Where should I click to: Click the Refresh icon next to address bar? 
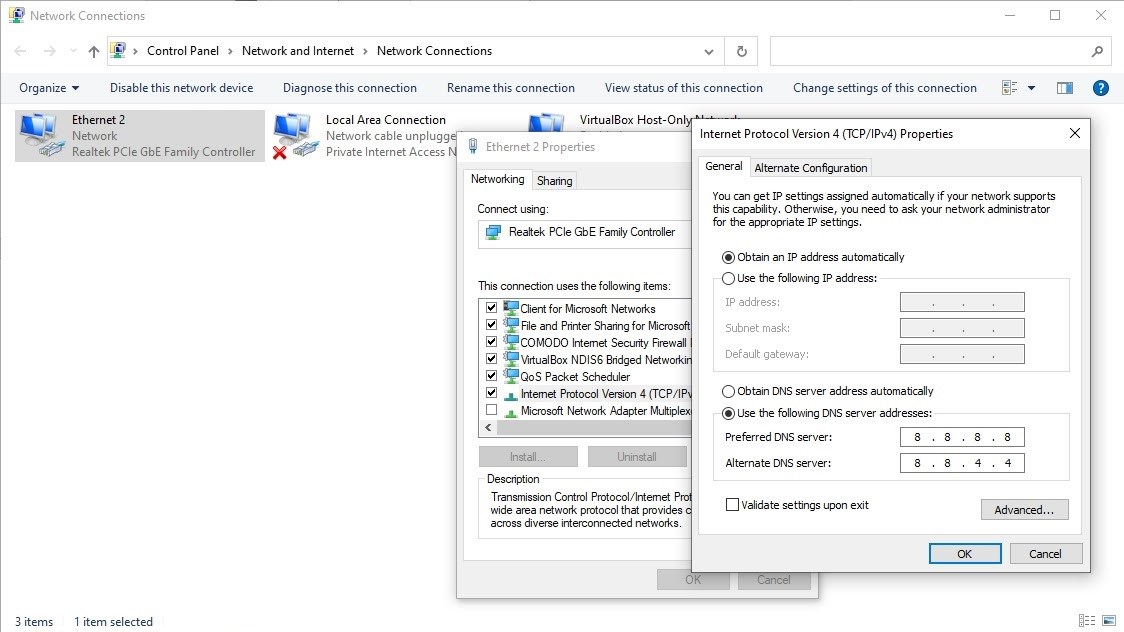741,51
